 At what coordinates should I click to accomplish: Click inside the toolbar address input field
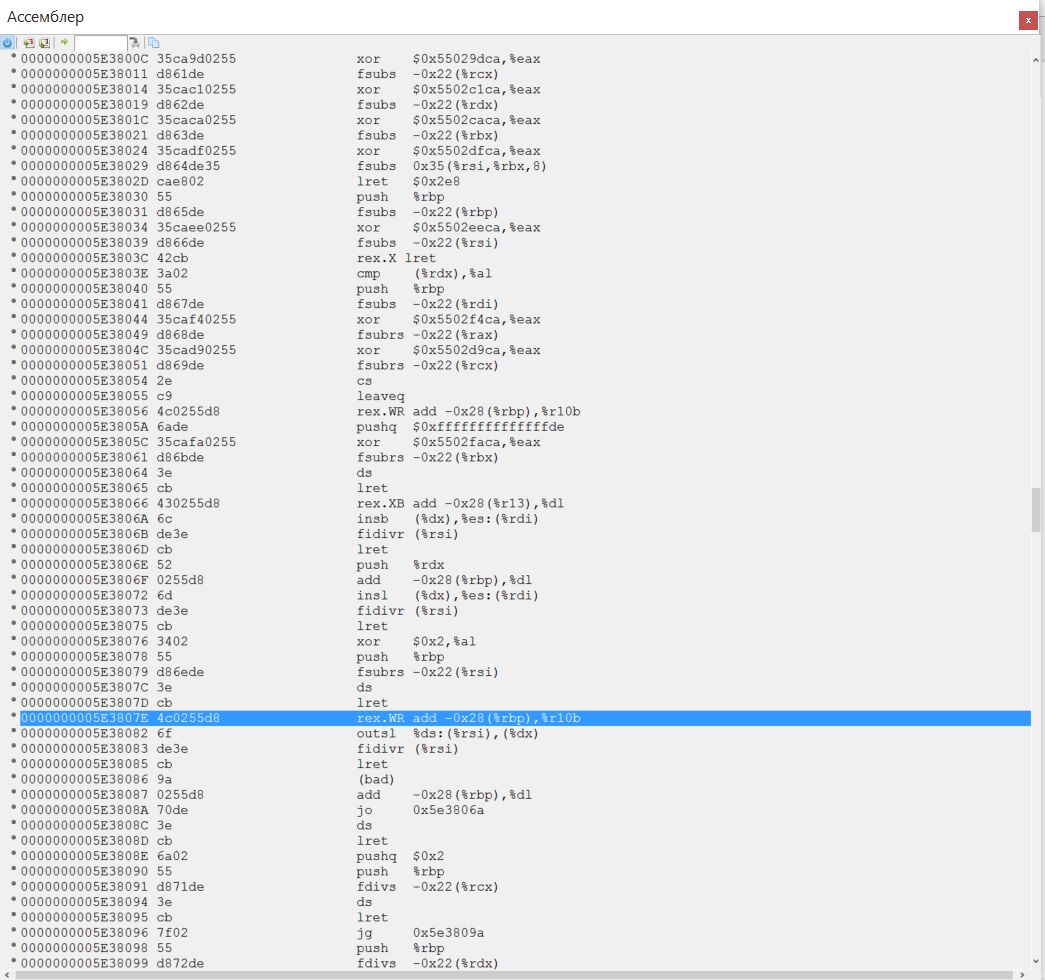[x=100, y=43]
